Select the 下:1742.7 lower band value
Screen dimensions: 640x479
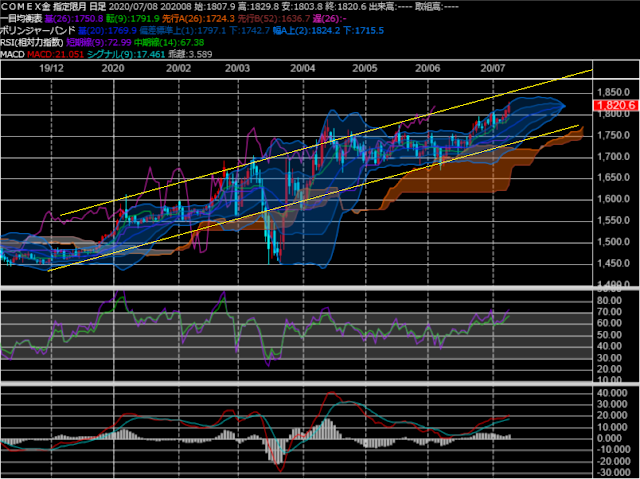[249, 30]
